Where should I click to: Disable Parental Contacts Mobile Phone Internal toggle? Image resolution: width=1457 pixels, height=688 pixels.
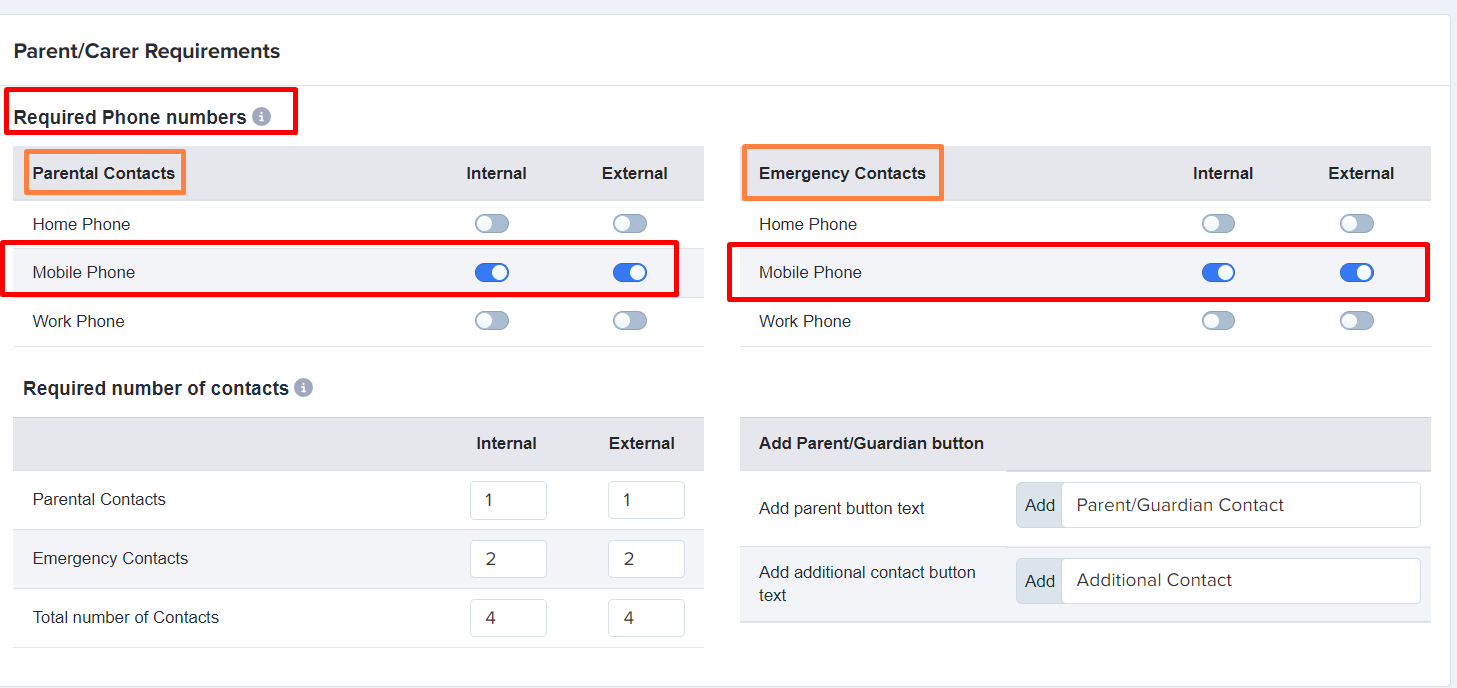click(x=492, y=272)
